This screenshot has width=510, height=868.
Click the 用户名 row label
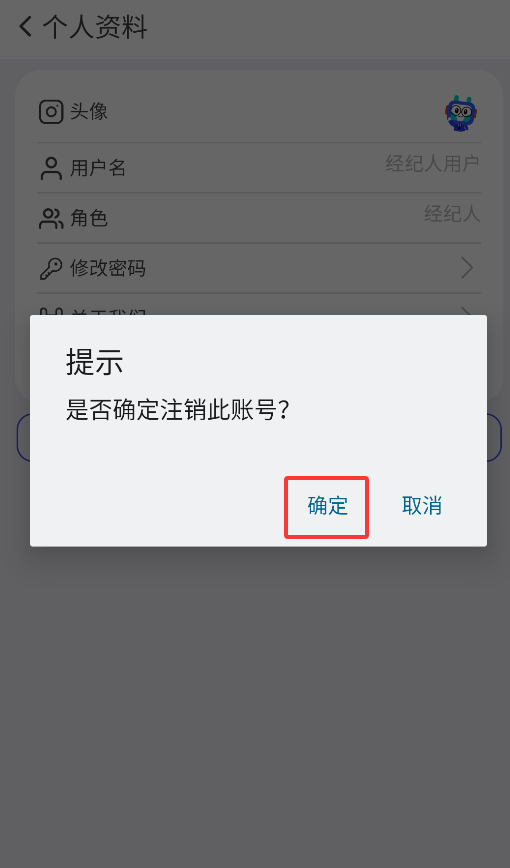tap(97, 168)
